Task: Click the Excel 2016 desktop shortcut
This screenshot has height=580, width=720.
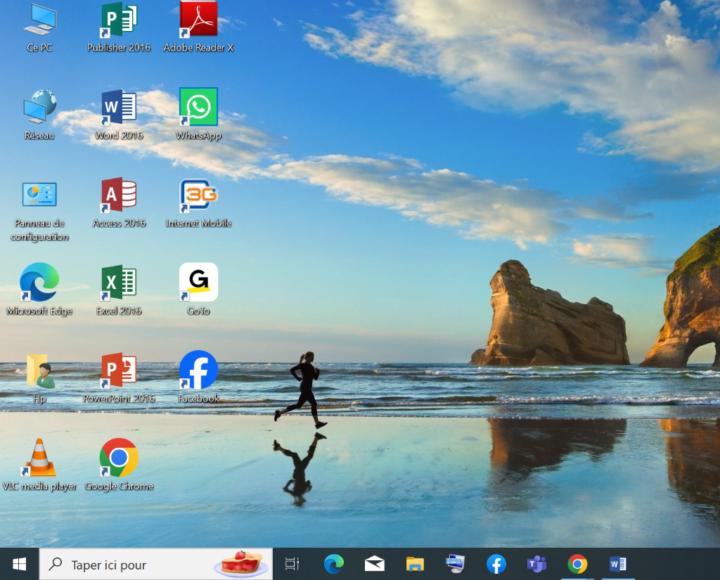Action: pos(118,283)
